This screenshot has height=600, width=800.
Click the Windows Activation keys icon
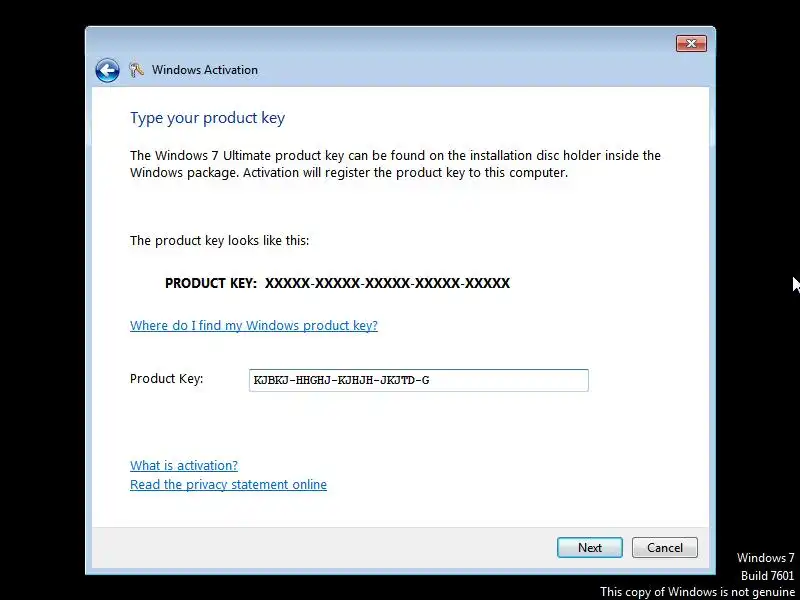click(136, 70)
